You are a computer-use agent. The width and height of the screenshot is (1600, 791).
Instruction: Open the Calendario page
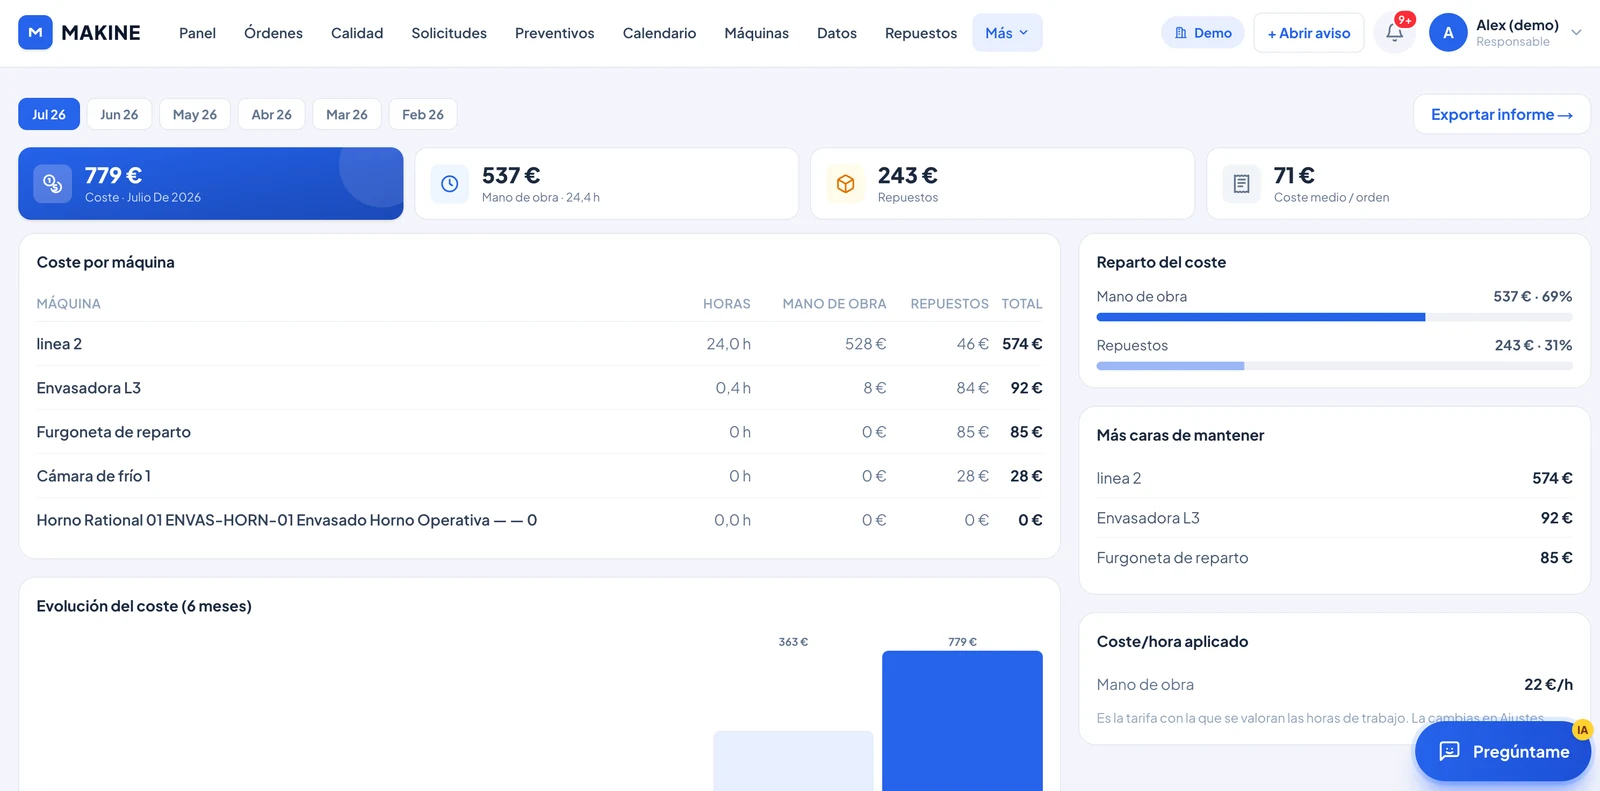click(659, 33)
